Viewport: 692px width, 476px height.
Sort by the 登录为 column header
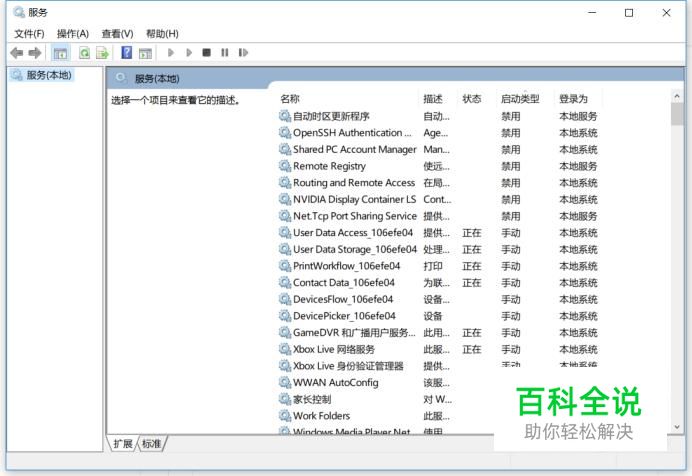pyautogui.click(x=573, y=99)
